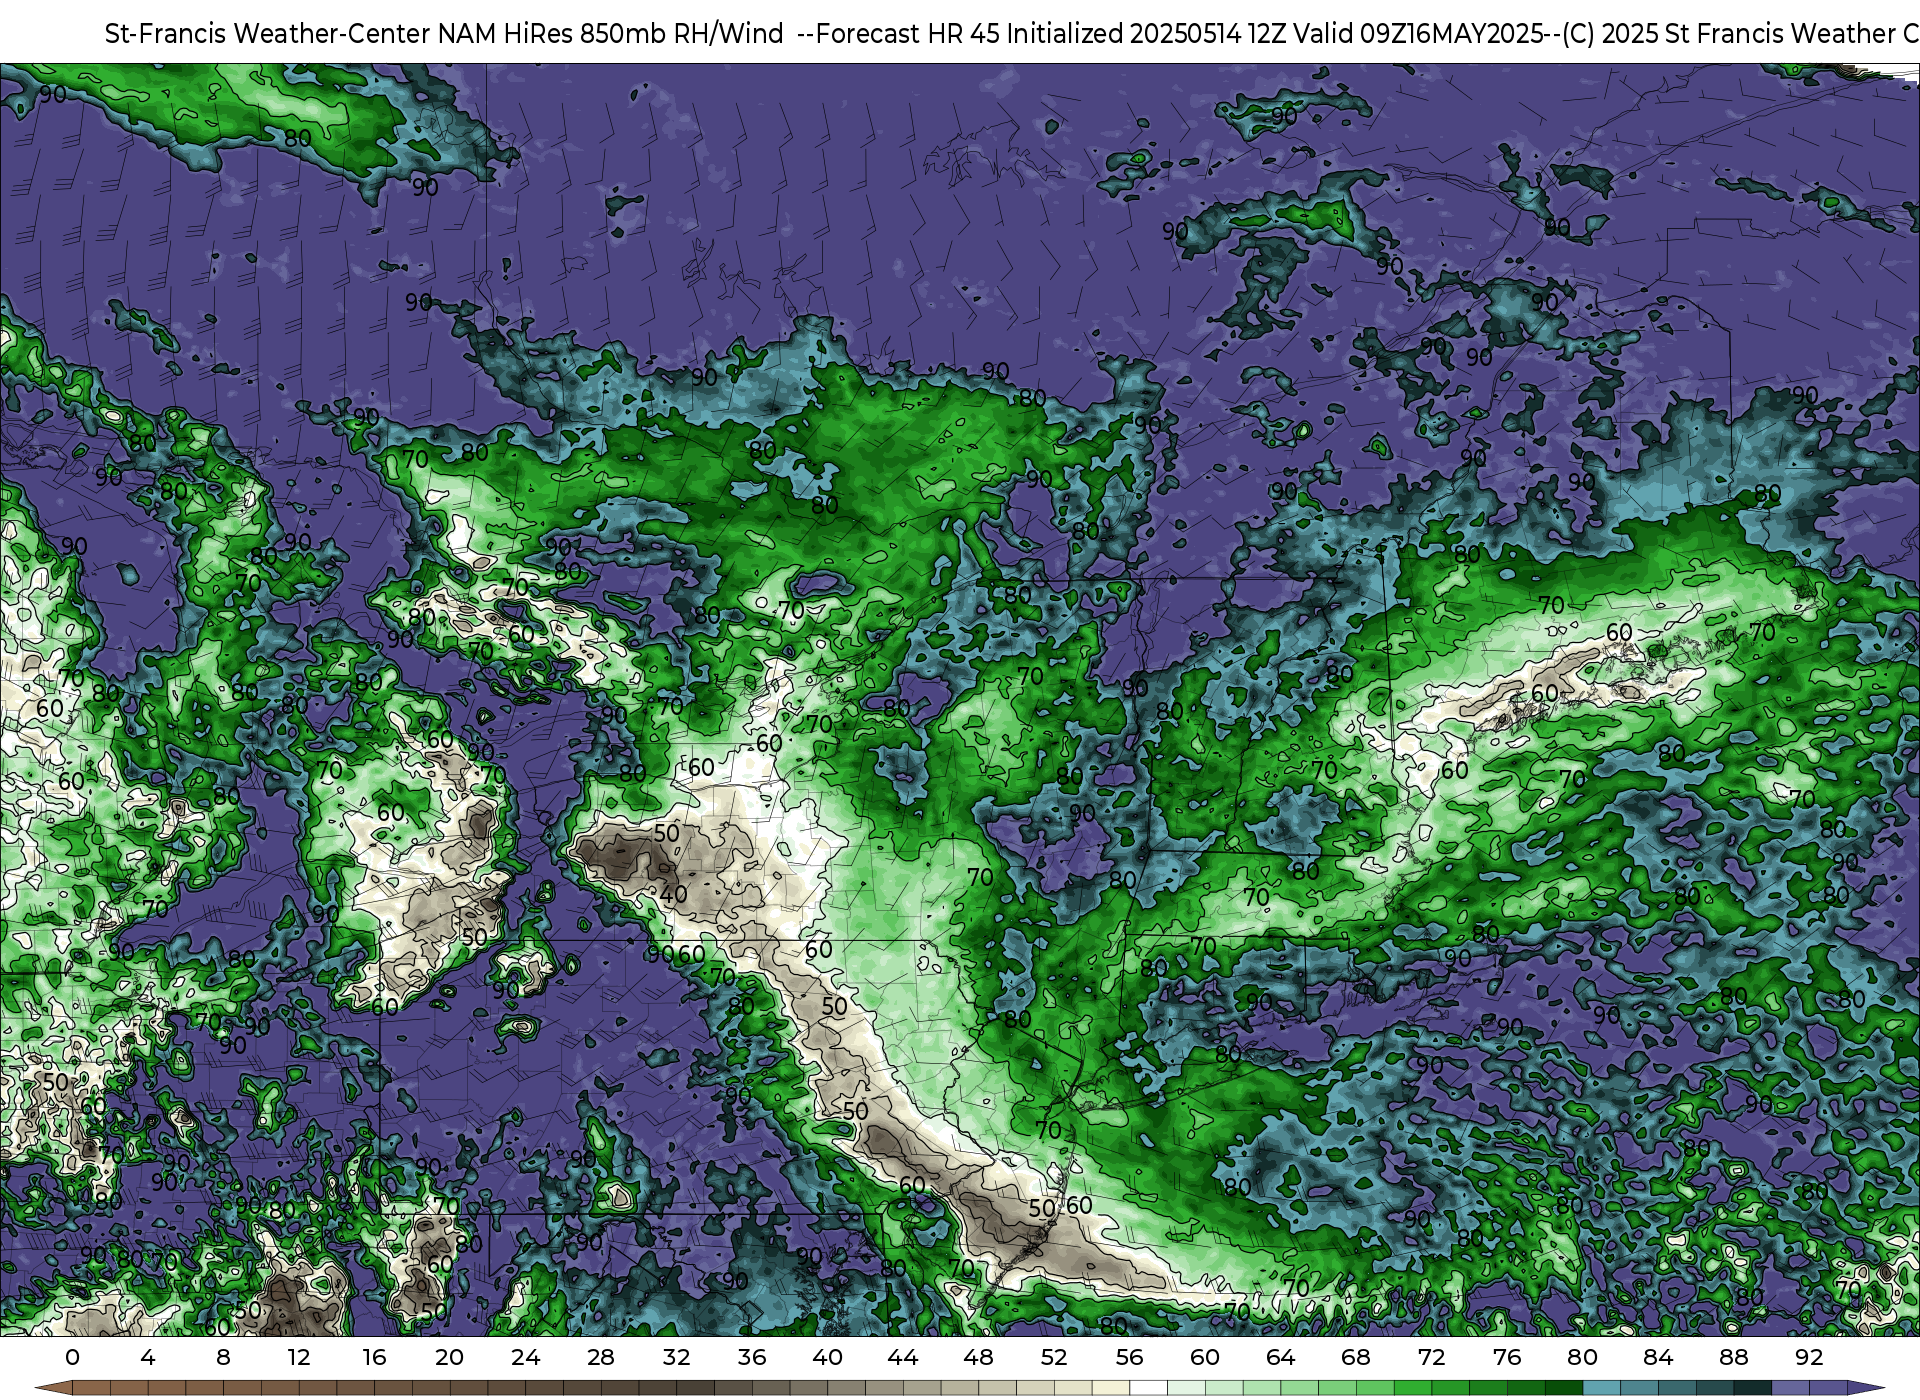1920x1400 pixels.
Task: Click the 92 label on the color scale
Action: pos(1809,1357)
